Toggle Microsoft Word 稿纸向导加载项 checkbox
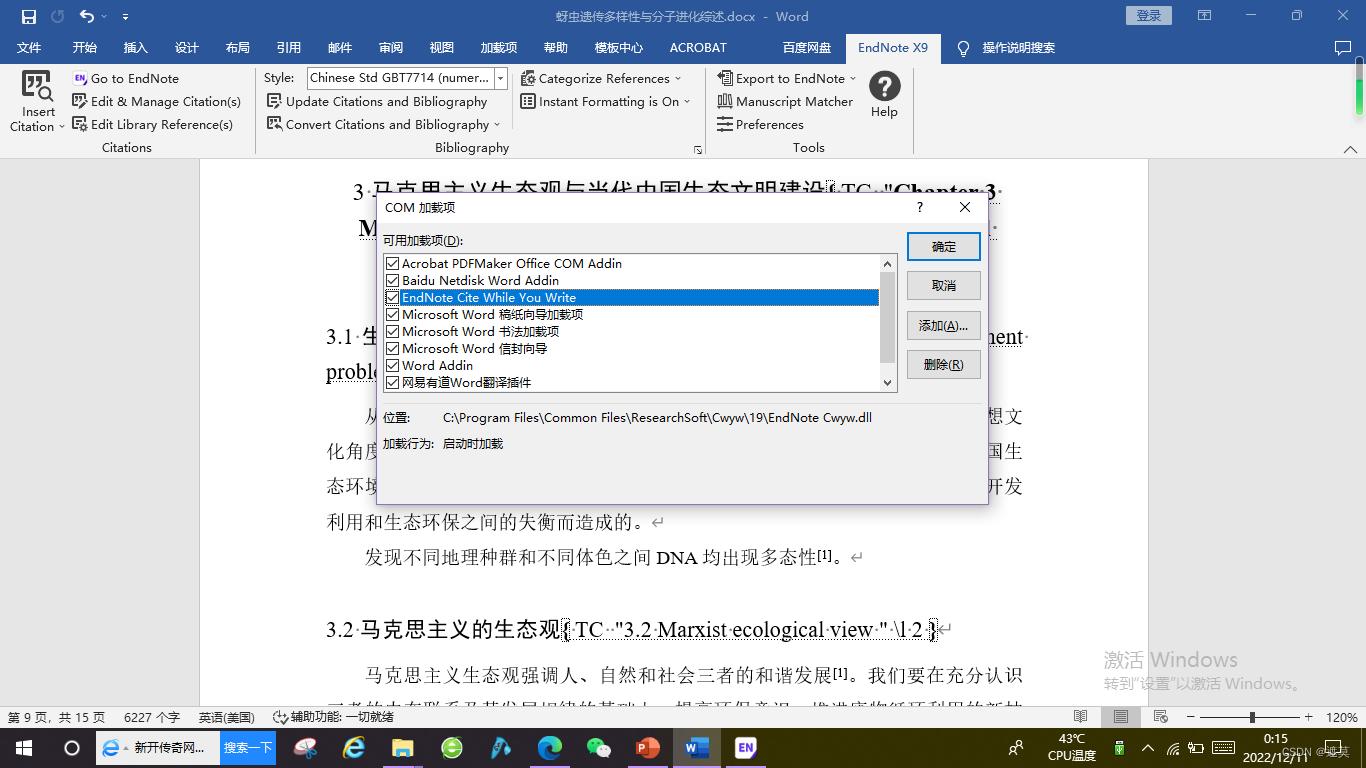 393,315
